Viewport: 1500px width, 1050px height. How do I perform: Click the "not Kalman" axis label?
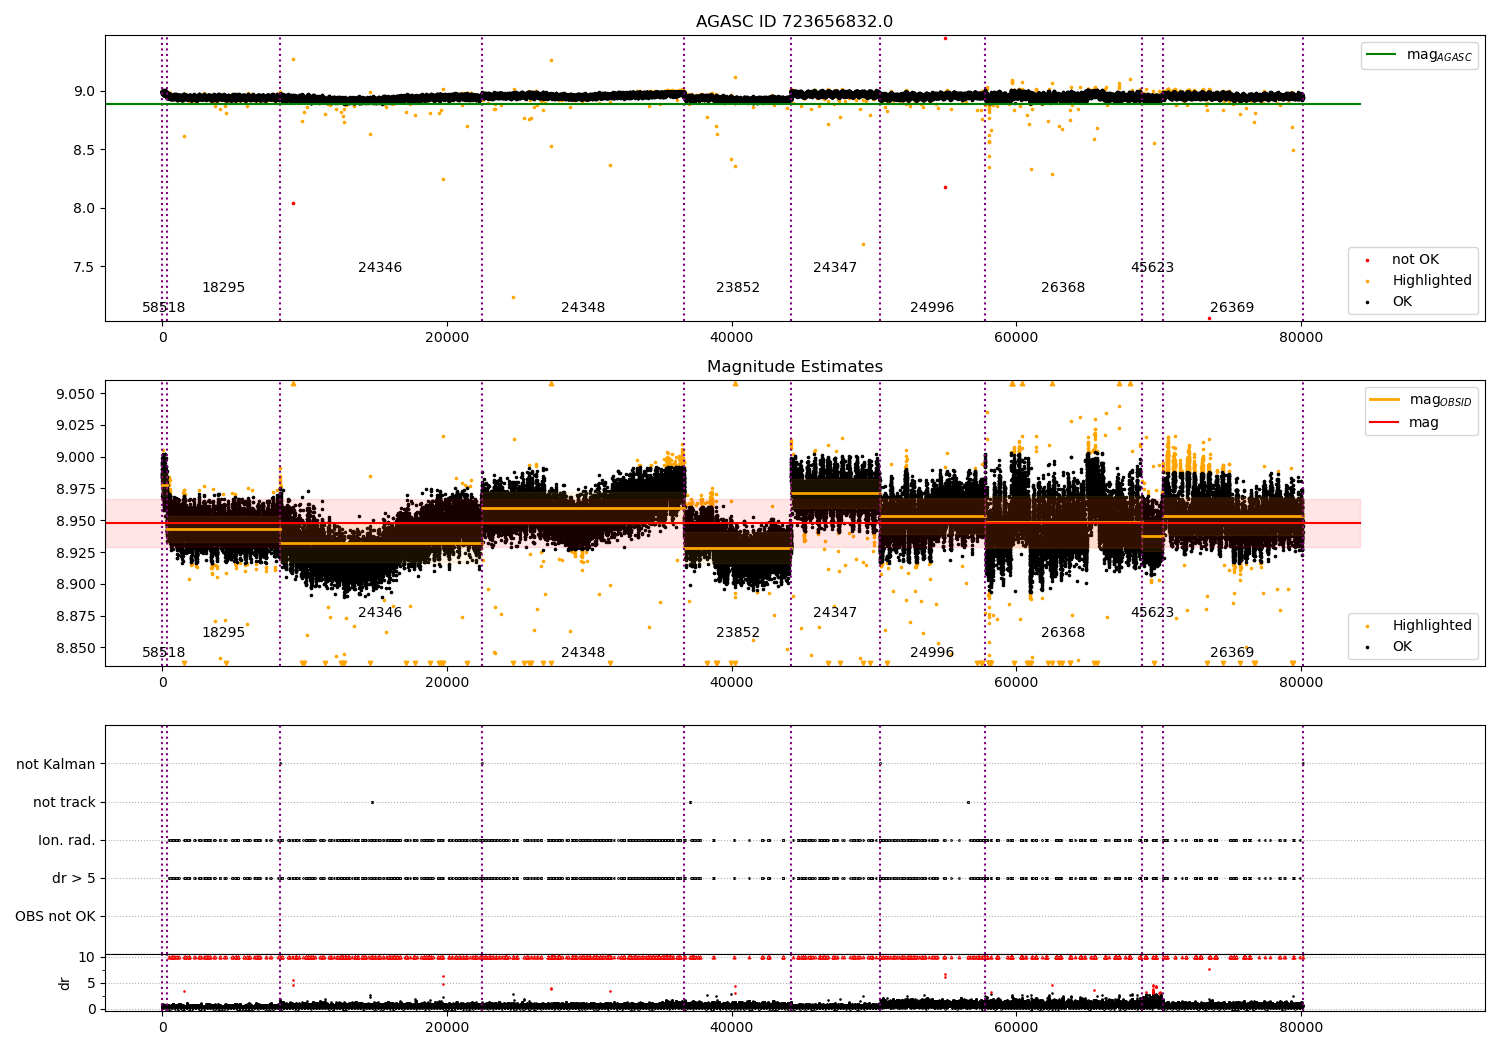coord(56,764)
